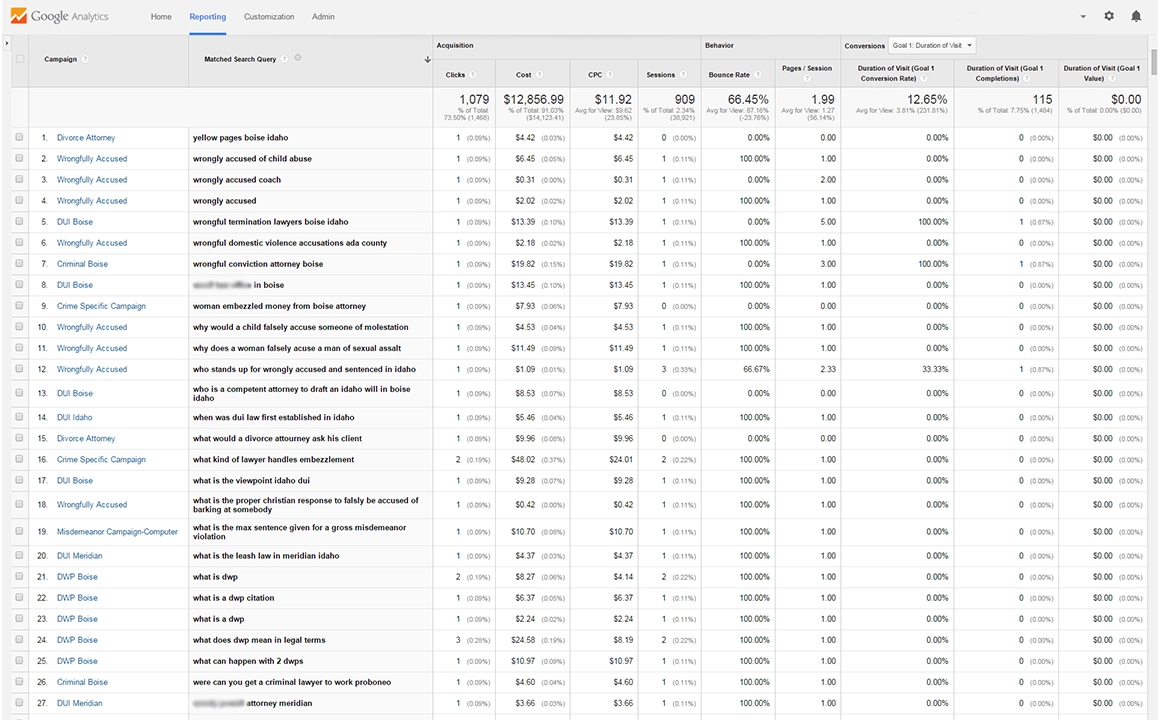
Task: Check row 19 Misdemeanor Campaign-Computer checkbox
Action: [x=19, y=531]
